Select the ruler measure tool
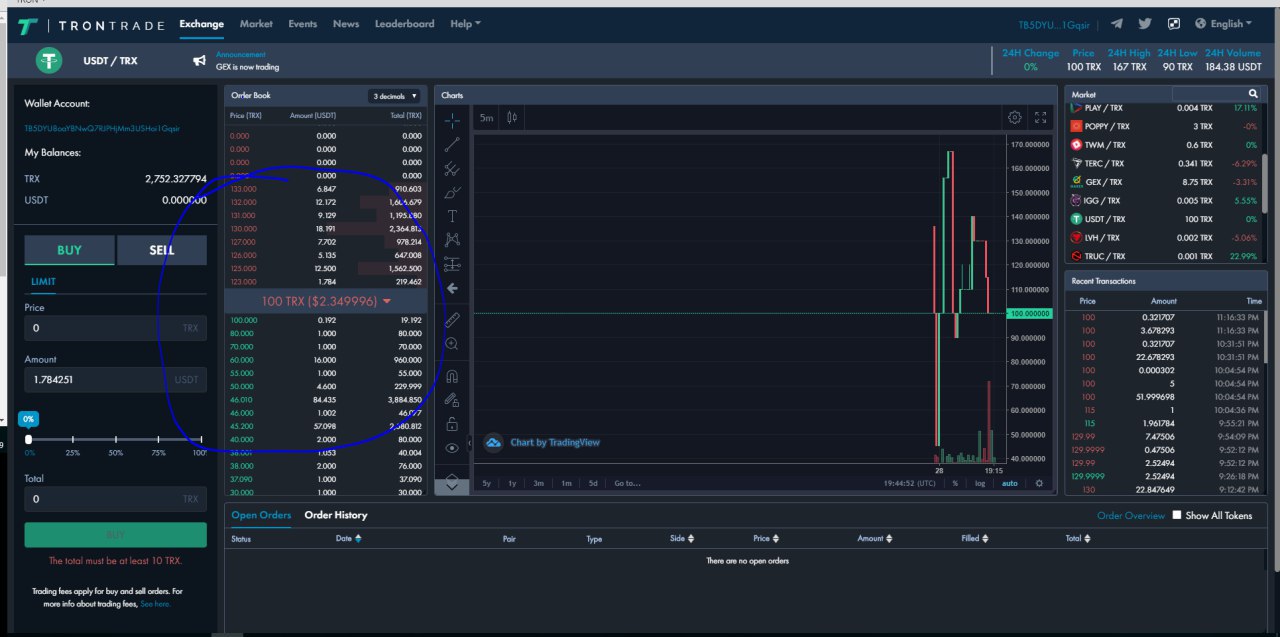The height and width of the screenshot is (637, 1280). click(x=452, y=320)
